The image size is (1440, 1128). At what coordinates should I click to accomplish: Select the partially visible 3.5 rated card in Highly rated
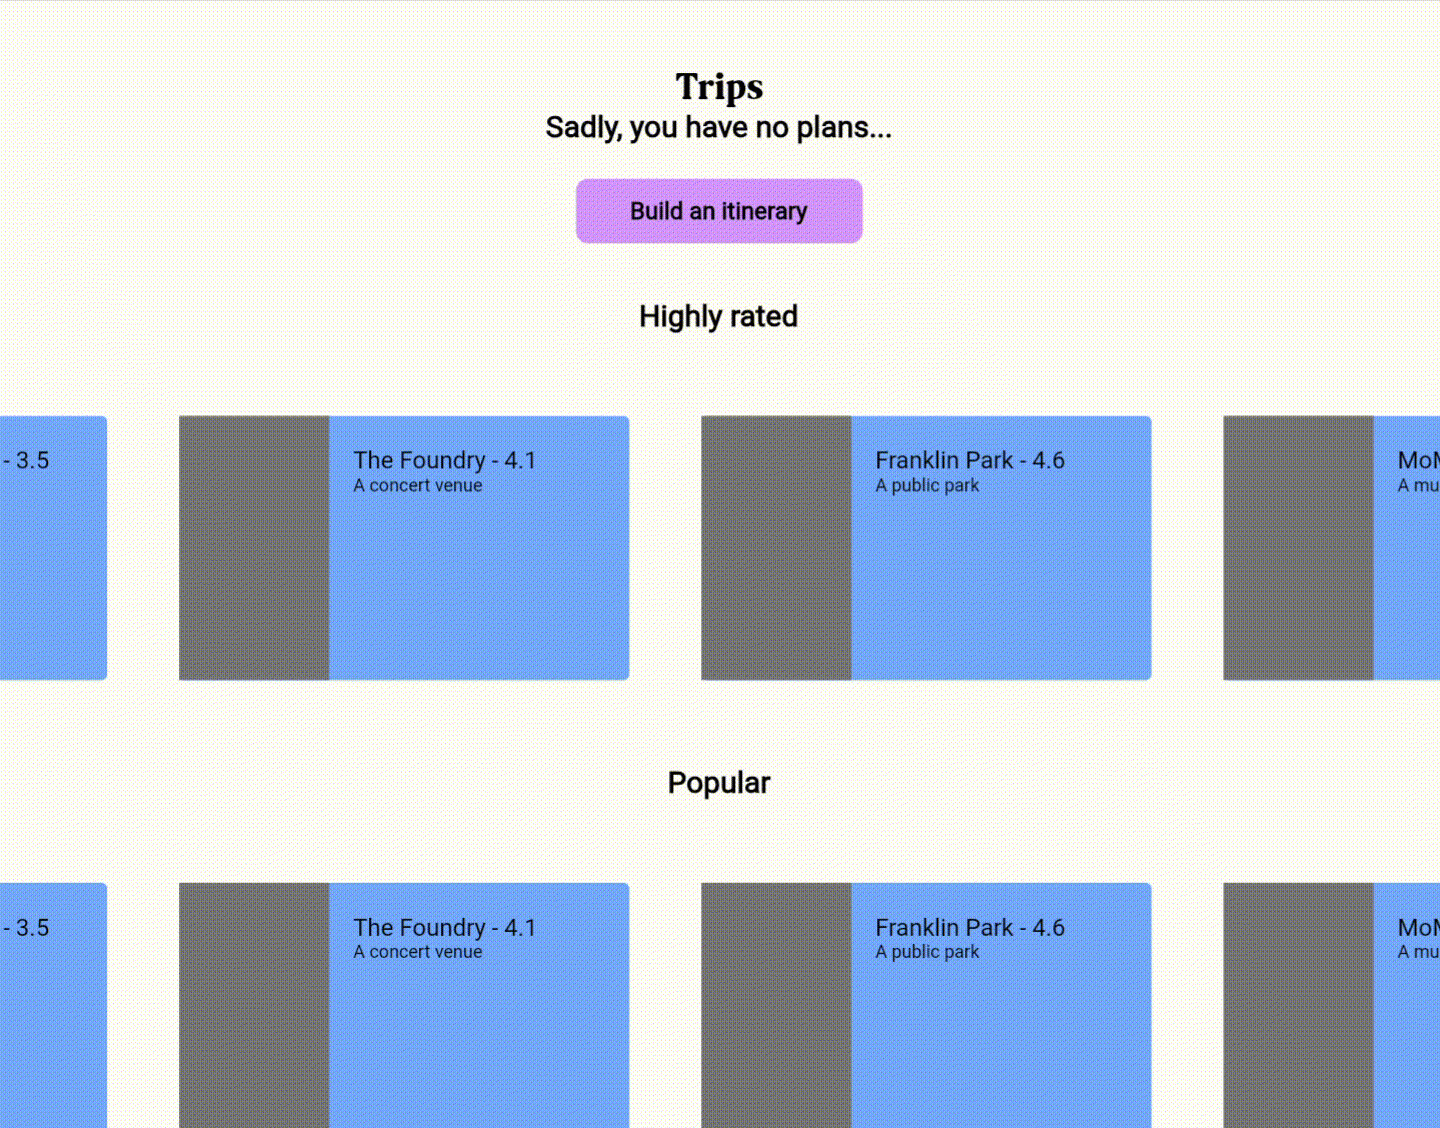[x=53, y=548]
